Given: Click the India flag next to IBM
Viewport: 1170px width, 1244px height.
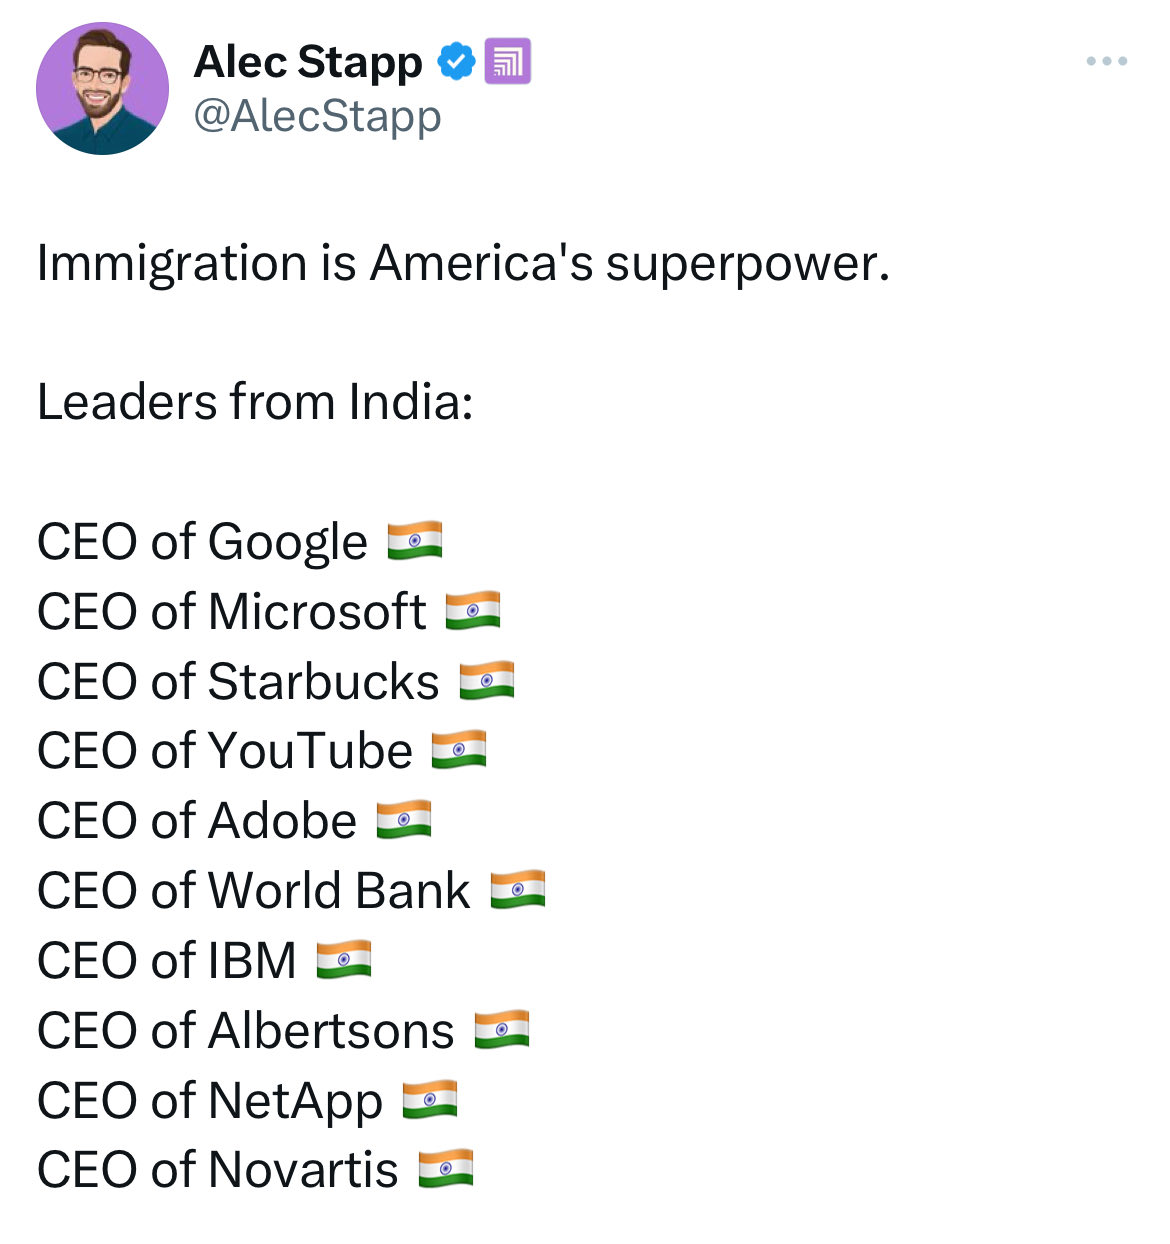Looking at the screenshot, I should coord(344,960).
